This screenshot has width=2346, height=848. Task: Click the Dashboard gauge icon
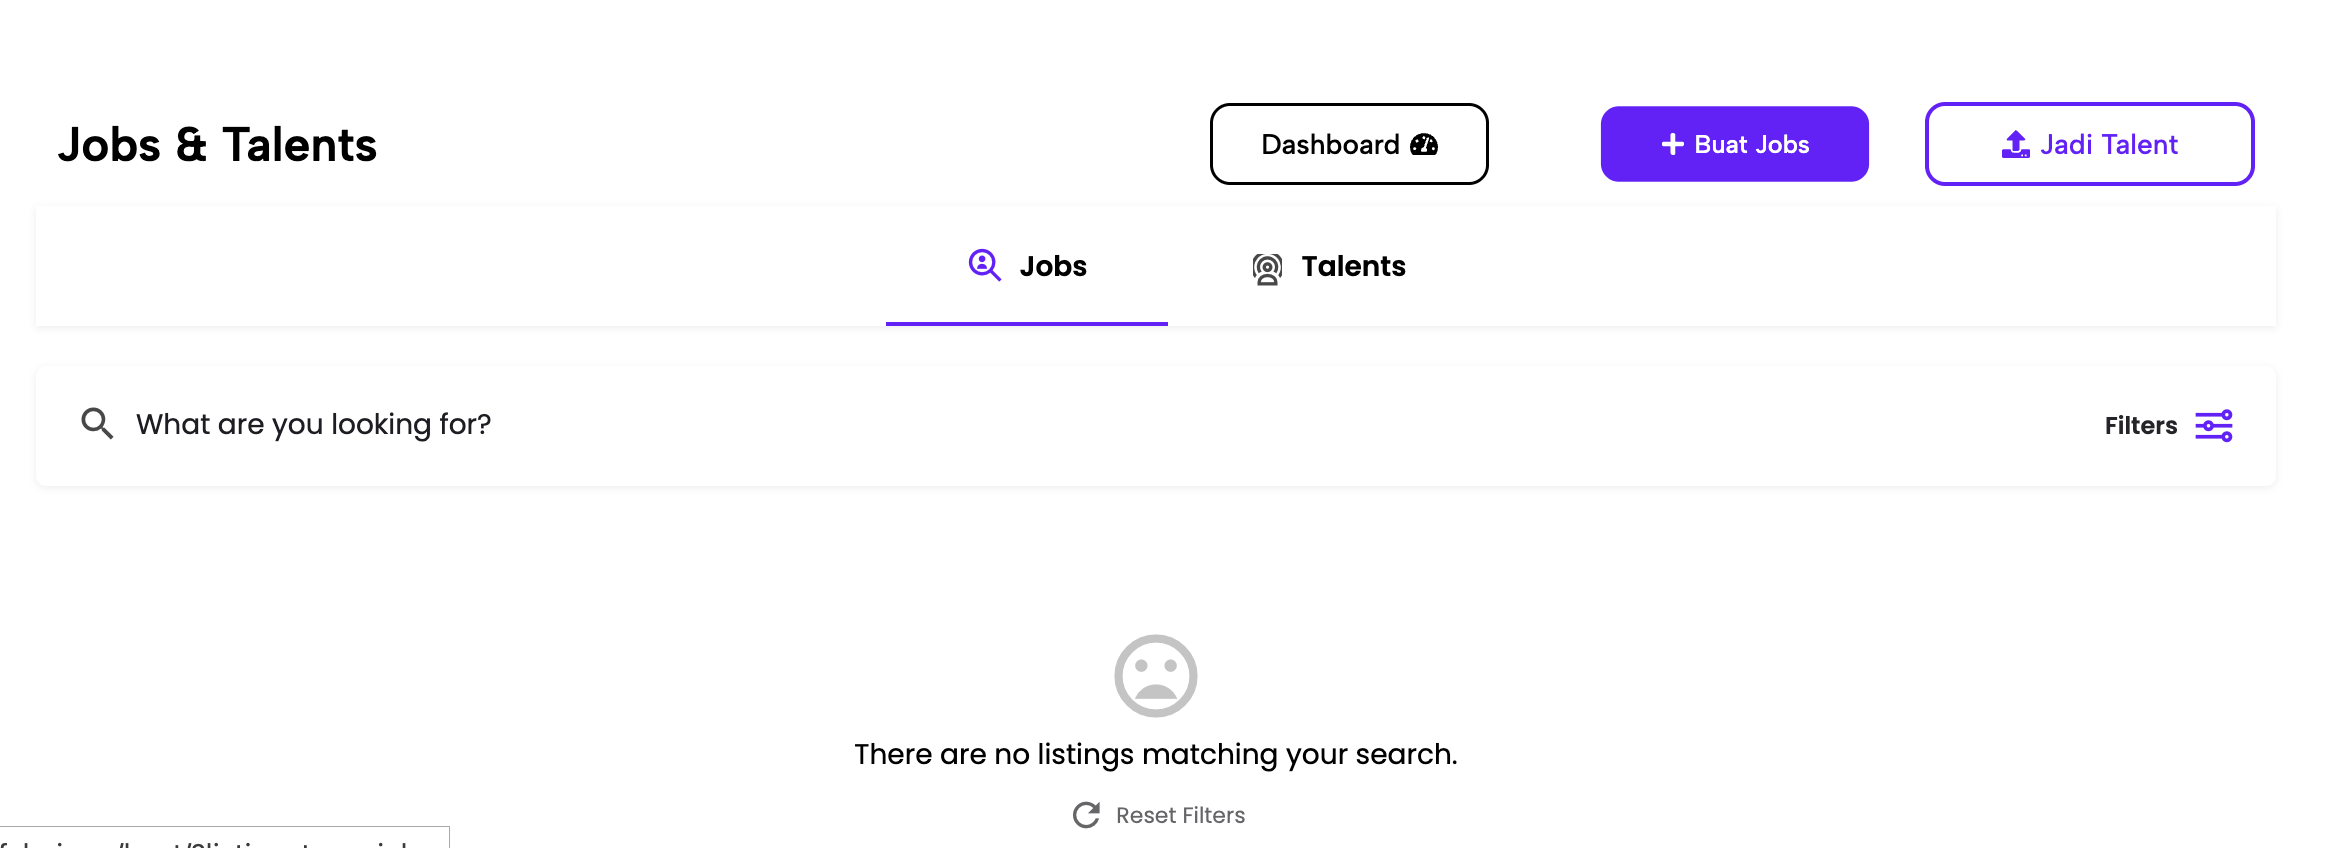pyautogui.click(x=1424, y=145)
